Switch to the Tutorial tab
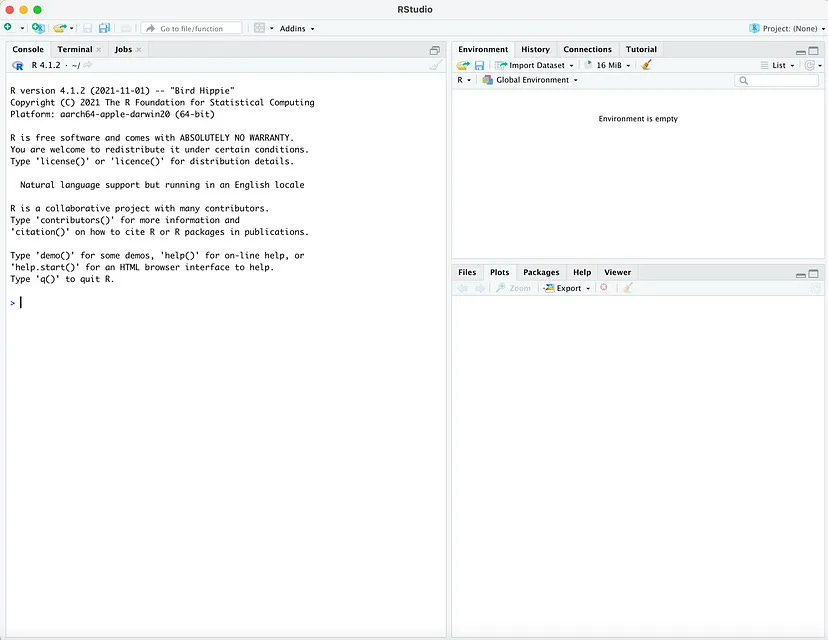 tap(641, 49)
